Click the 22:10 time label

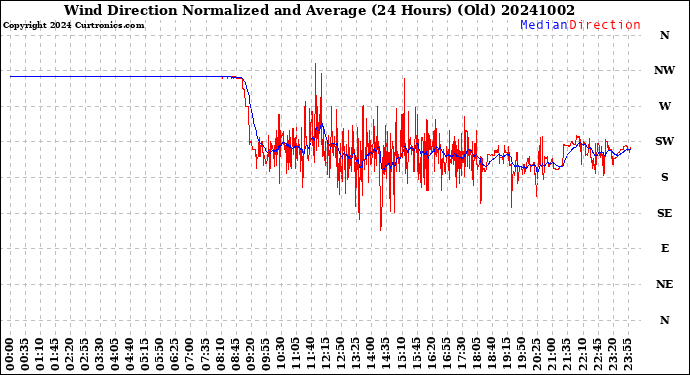(x=583, y=354)
